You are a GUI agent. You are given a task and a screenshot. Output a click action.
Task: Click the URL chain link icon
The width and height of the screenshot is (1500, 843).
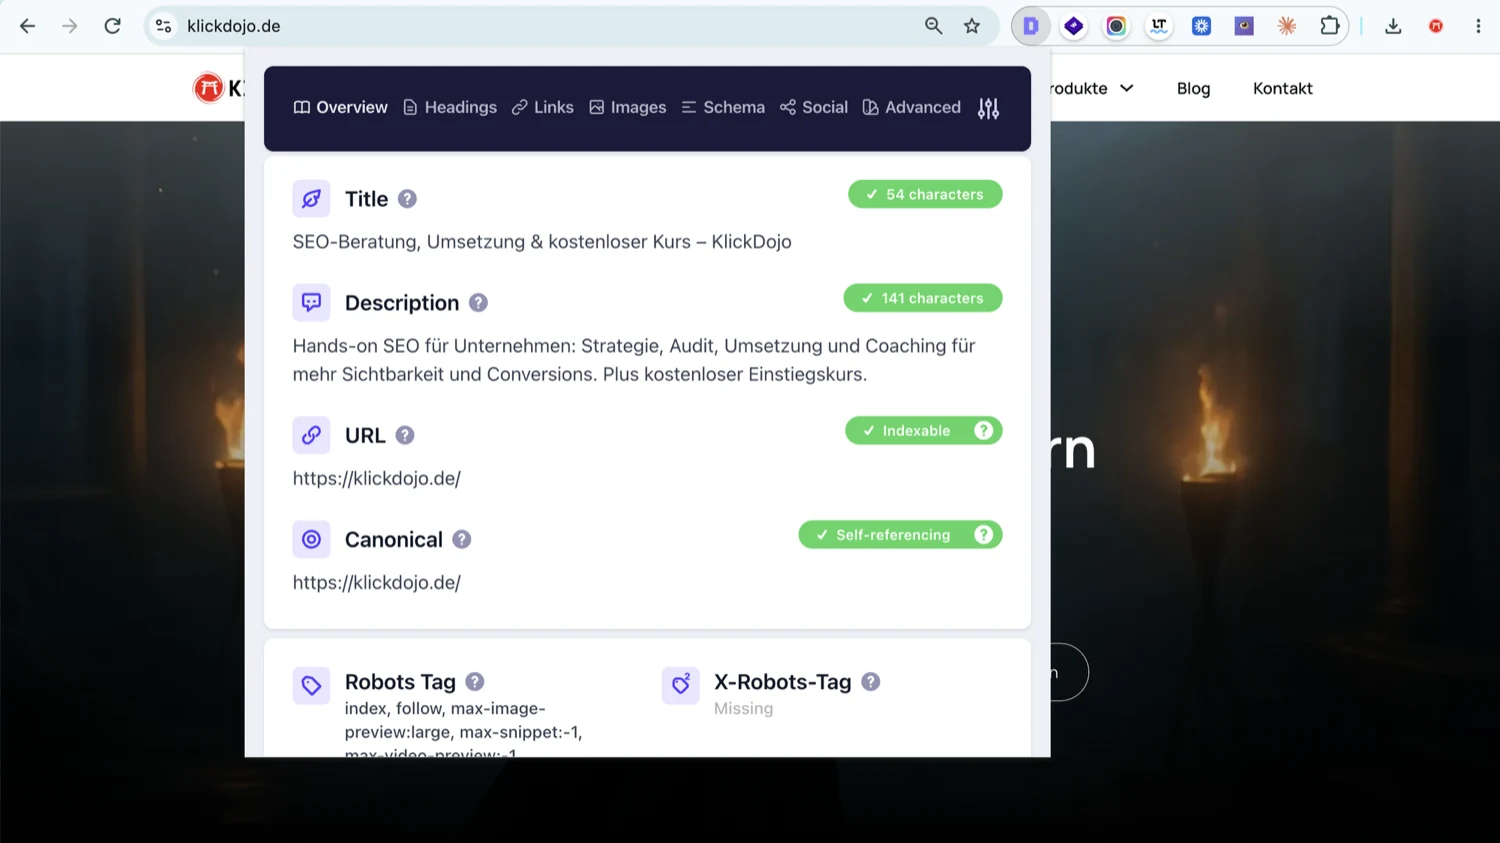coord(311,435)
